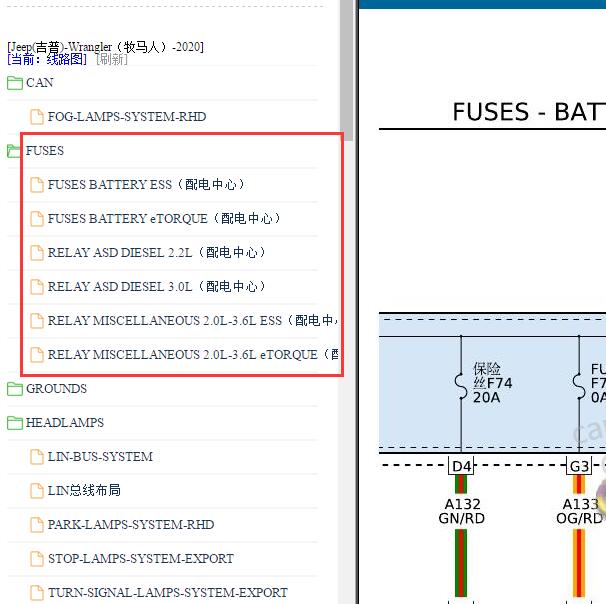The image size is (606, 604).
Task: Open FUSES BATTERY eTORQUE（配电中心）diagram
Action: click(164, 219)
